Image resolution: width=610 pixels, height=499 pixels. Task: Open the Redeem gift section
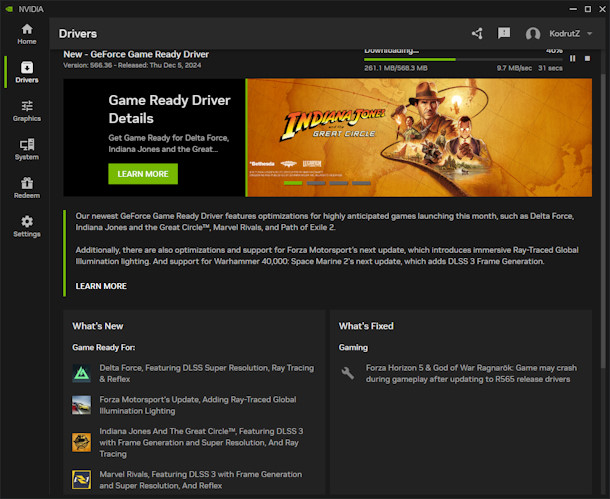[x=26, y=188]
